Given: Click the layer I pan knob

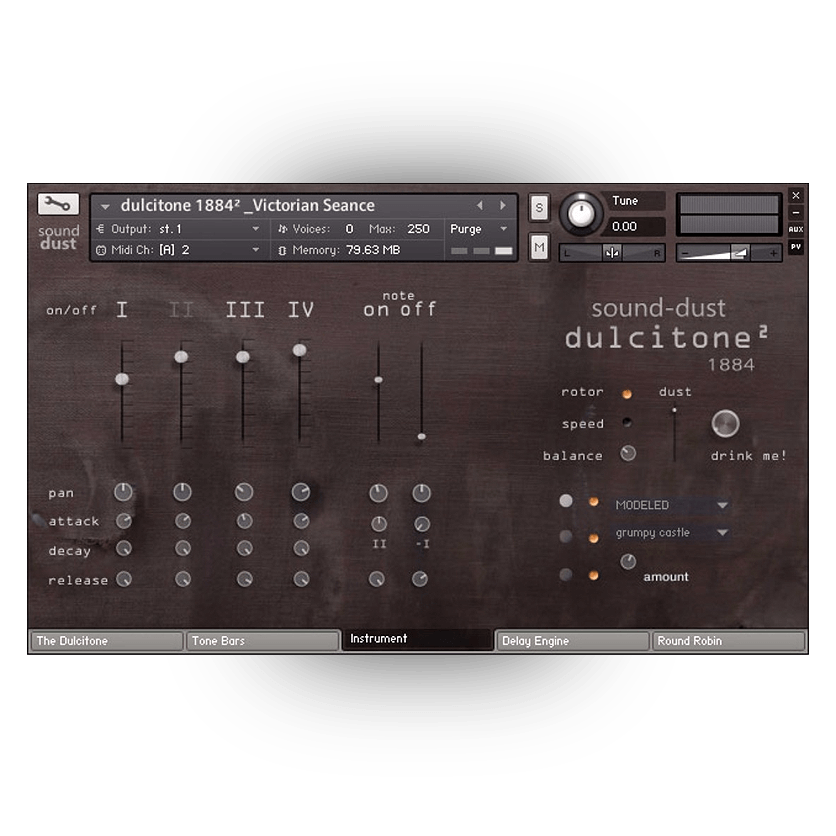Looking at the screenshot, I should point(123,492).
